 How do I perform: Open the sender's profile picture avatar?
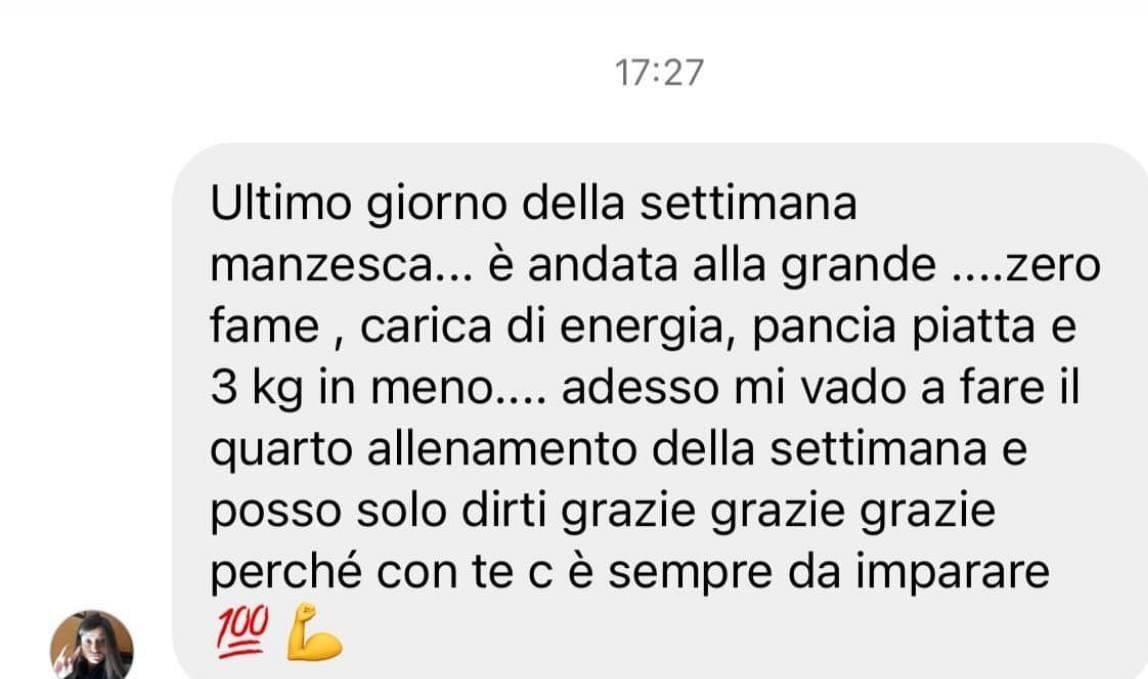92,645
